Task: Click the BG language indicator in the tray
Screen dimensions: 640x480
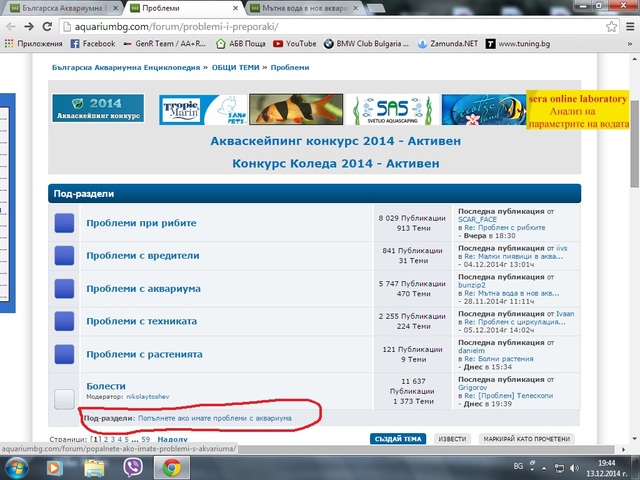Action: (518, 467)
